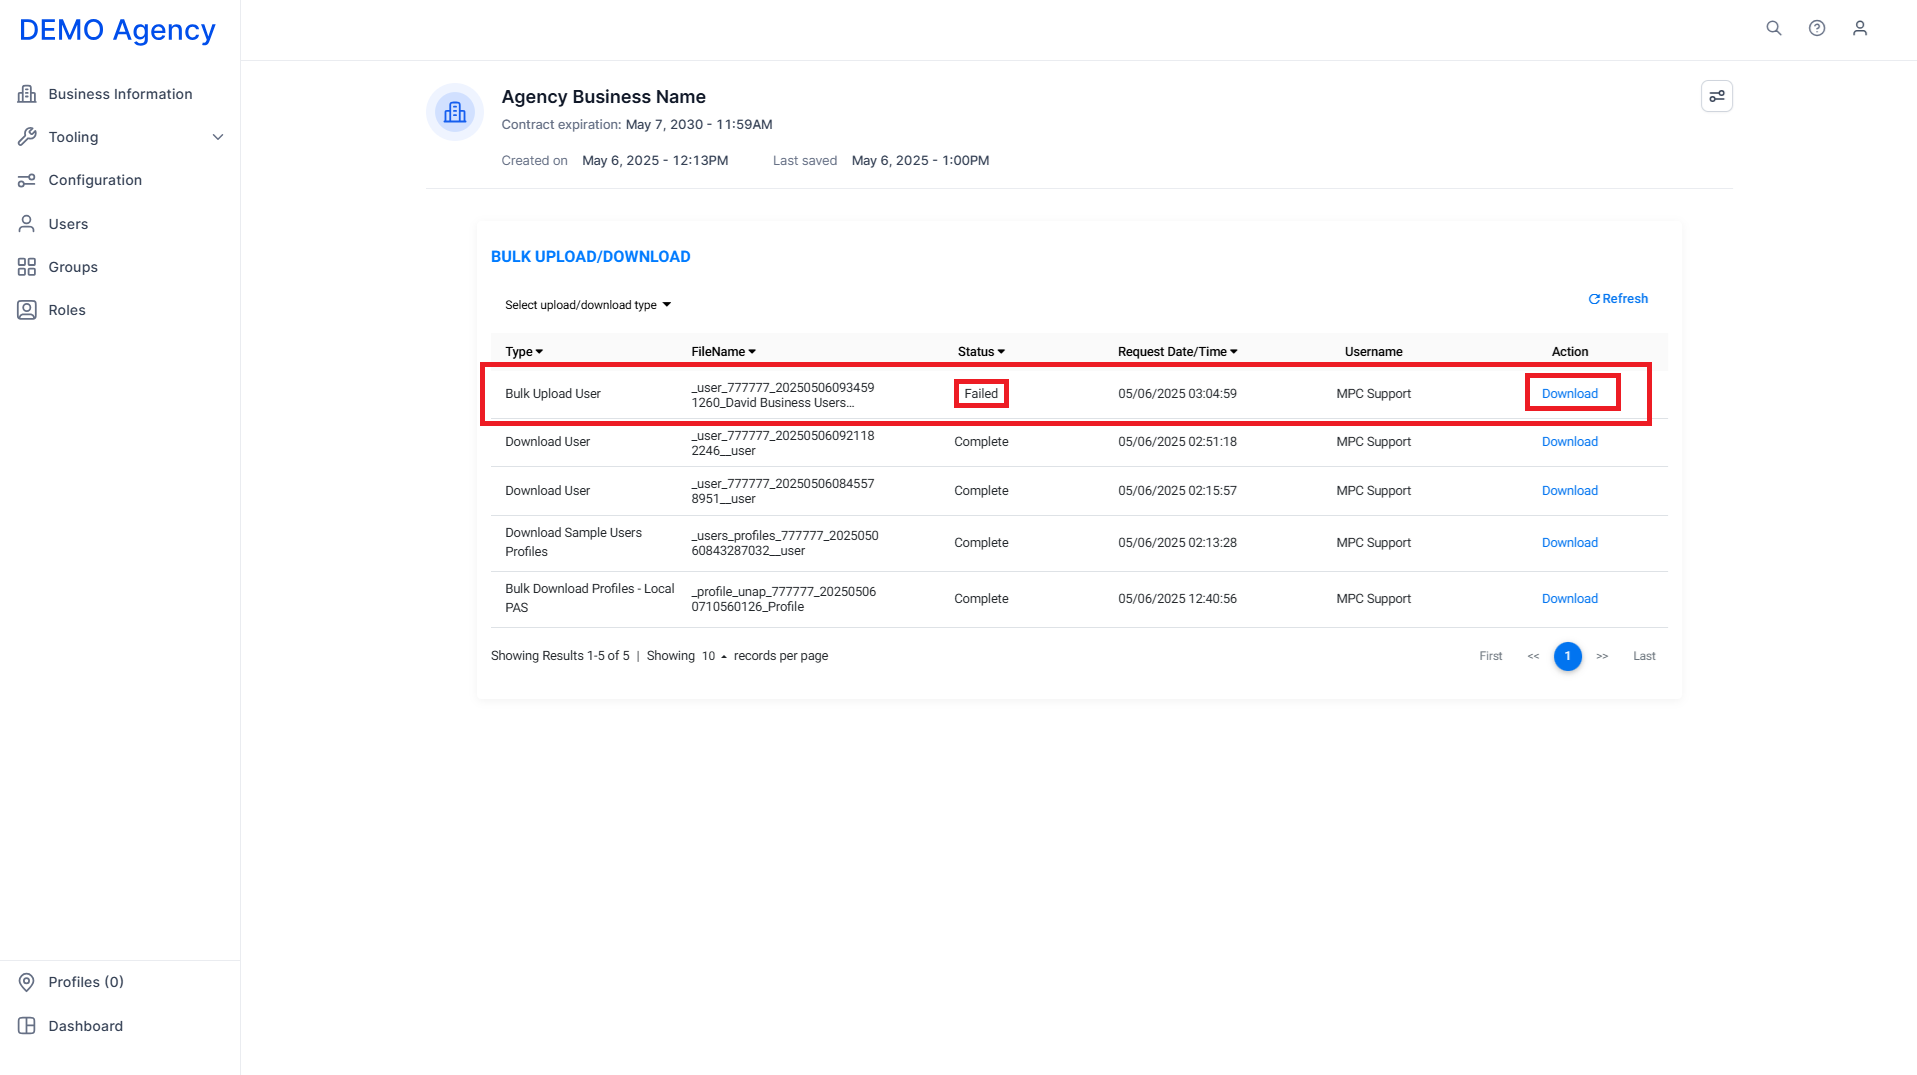The width and height of the screenshot is (1917, 1075).
Task: Click the Agency Business Name title
Action: point(604,97)
